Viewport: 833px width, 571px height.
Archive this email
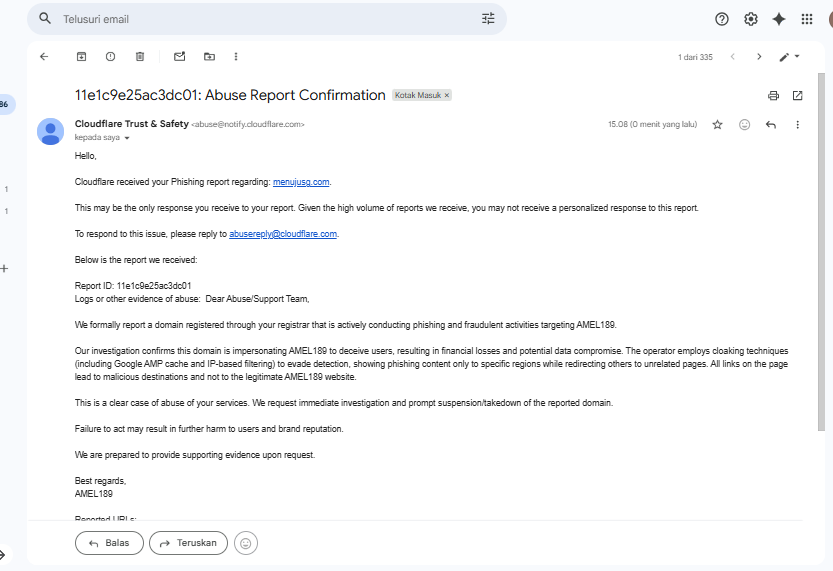pos(81,56)
